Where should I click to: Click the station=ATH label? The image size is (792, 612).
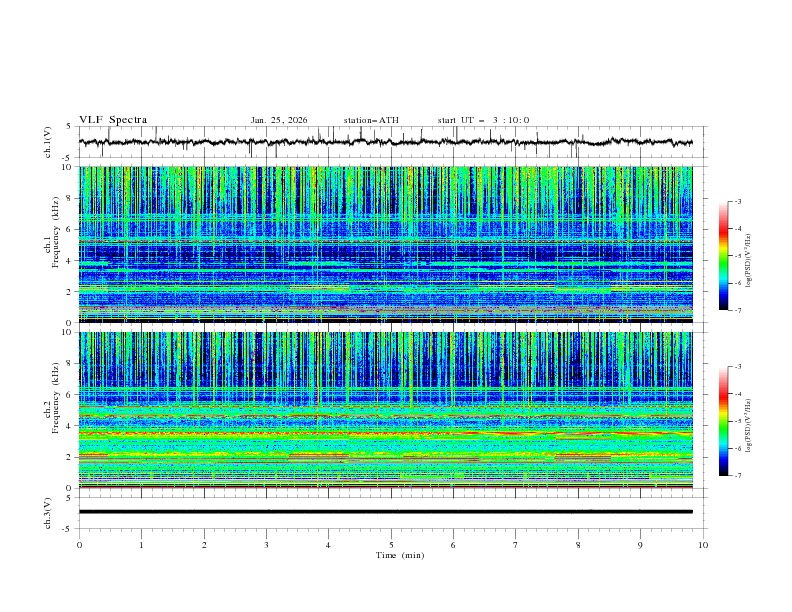click(371, 120)
